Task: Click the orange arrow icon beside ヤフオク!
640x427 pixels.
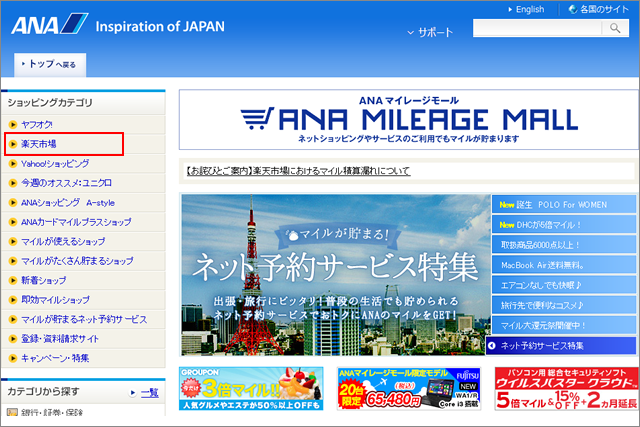Action: click(13, 125)
